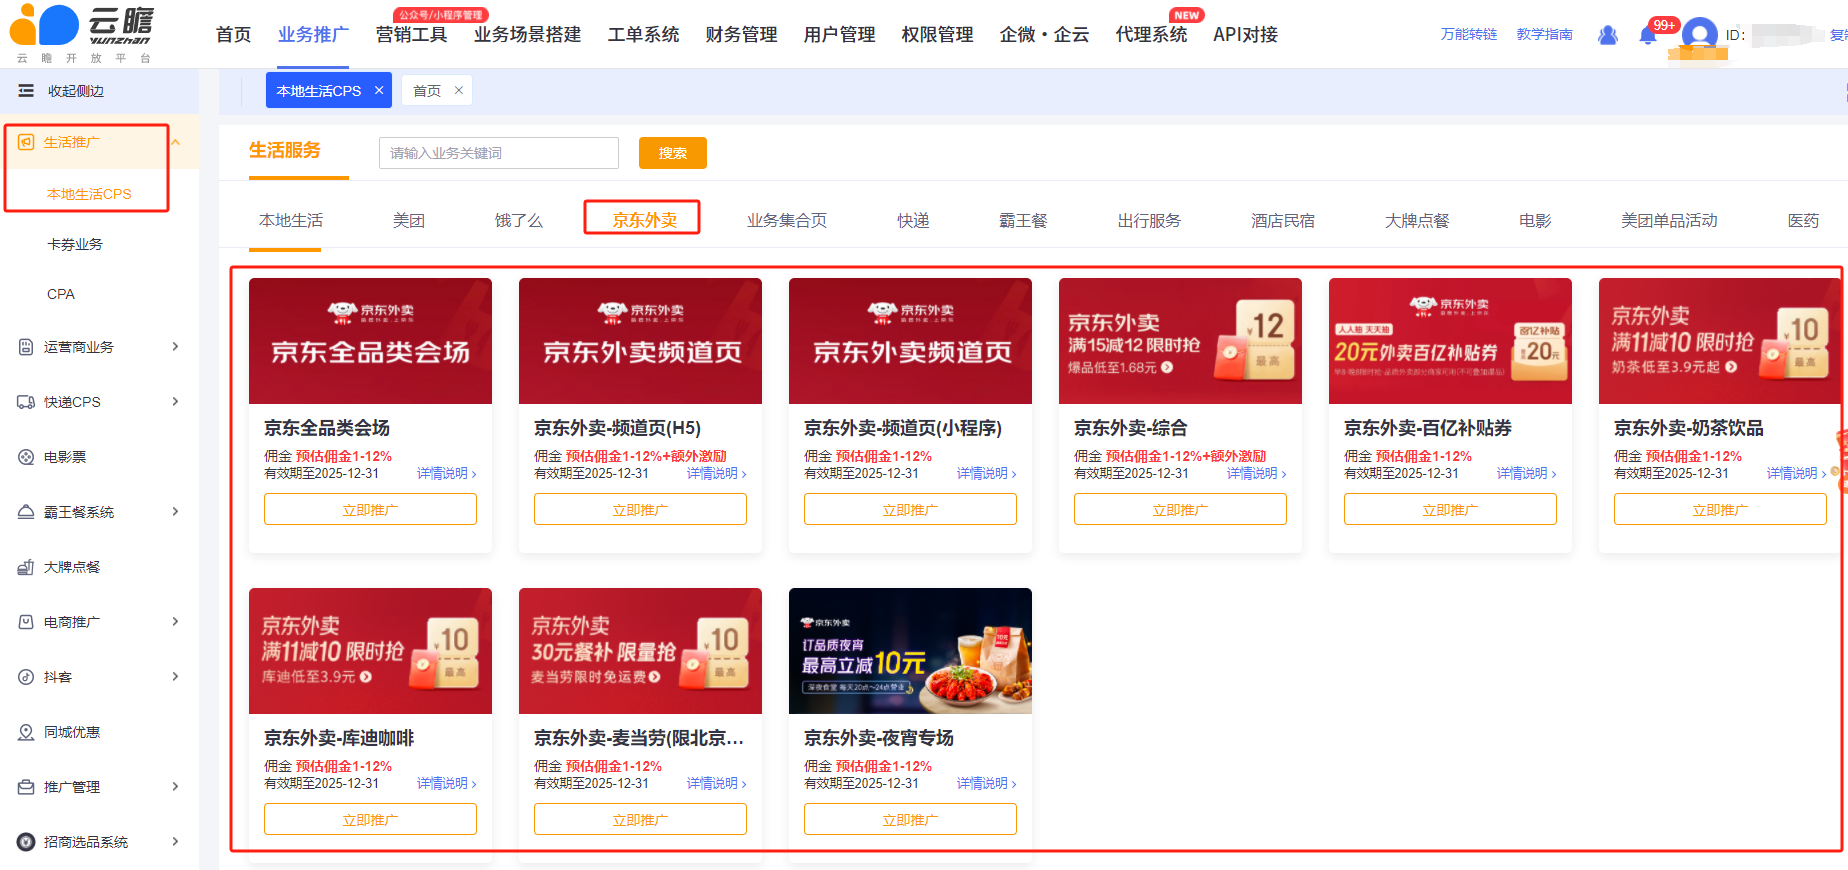Expand the 抖客 sidebar menu

coord(176,677)
